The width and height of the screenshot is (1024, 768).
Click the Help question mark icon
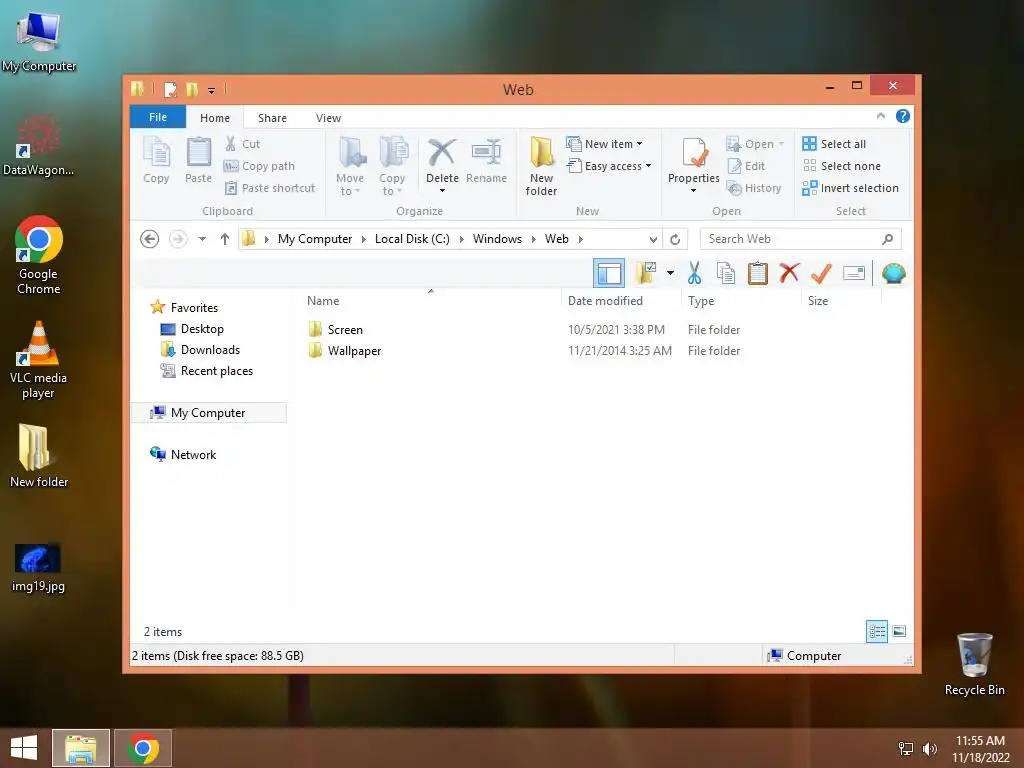coord(903,116)
